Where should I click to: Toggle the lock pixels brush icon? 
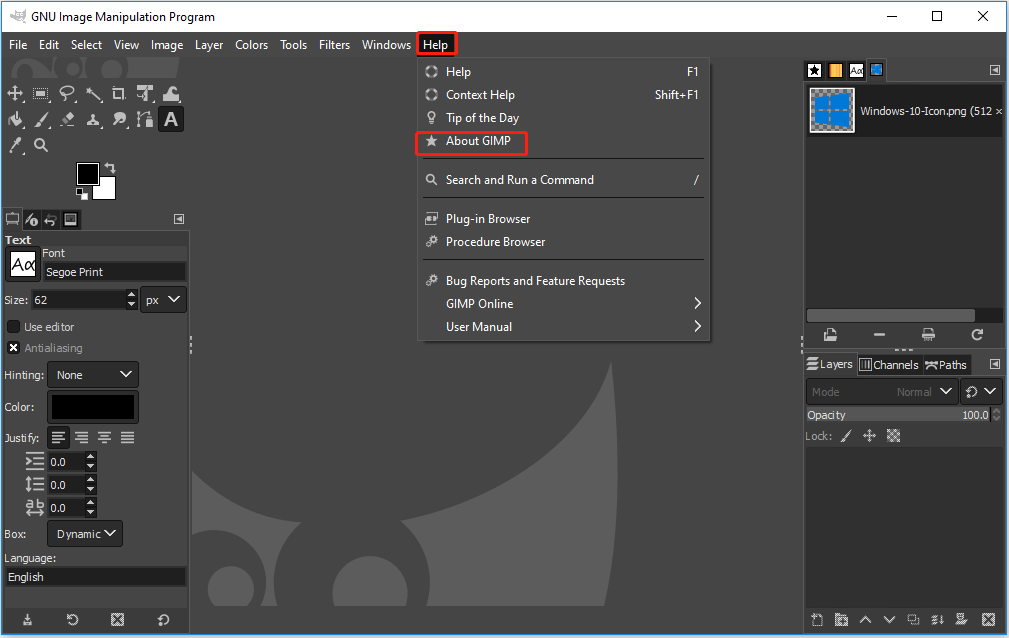pyautogui.click(x=846, y=436)
